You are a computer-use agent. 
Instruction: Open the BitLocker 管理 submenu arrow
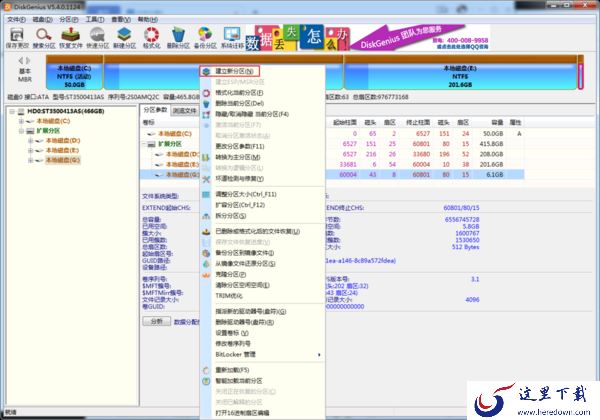click(x=319, y=355)
